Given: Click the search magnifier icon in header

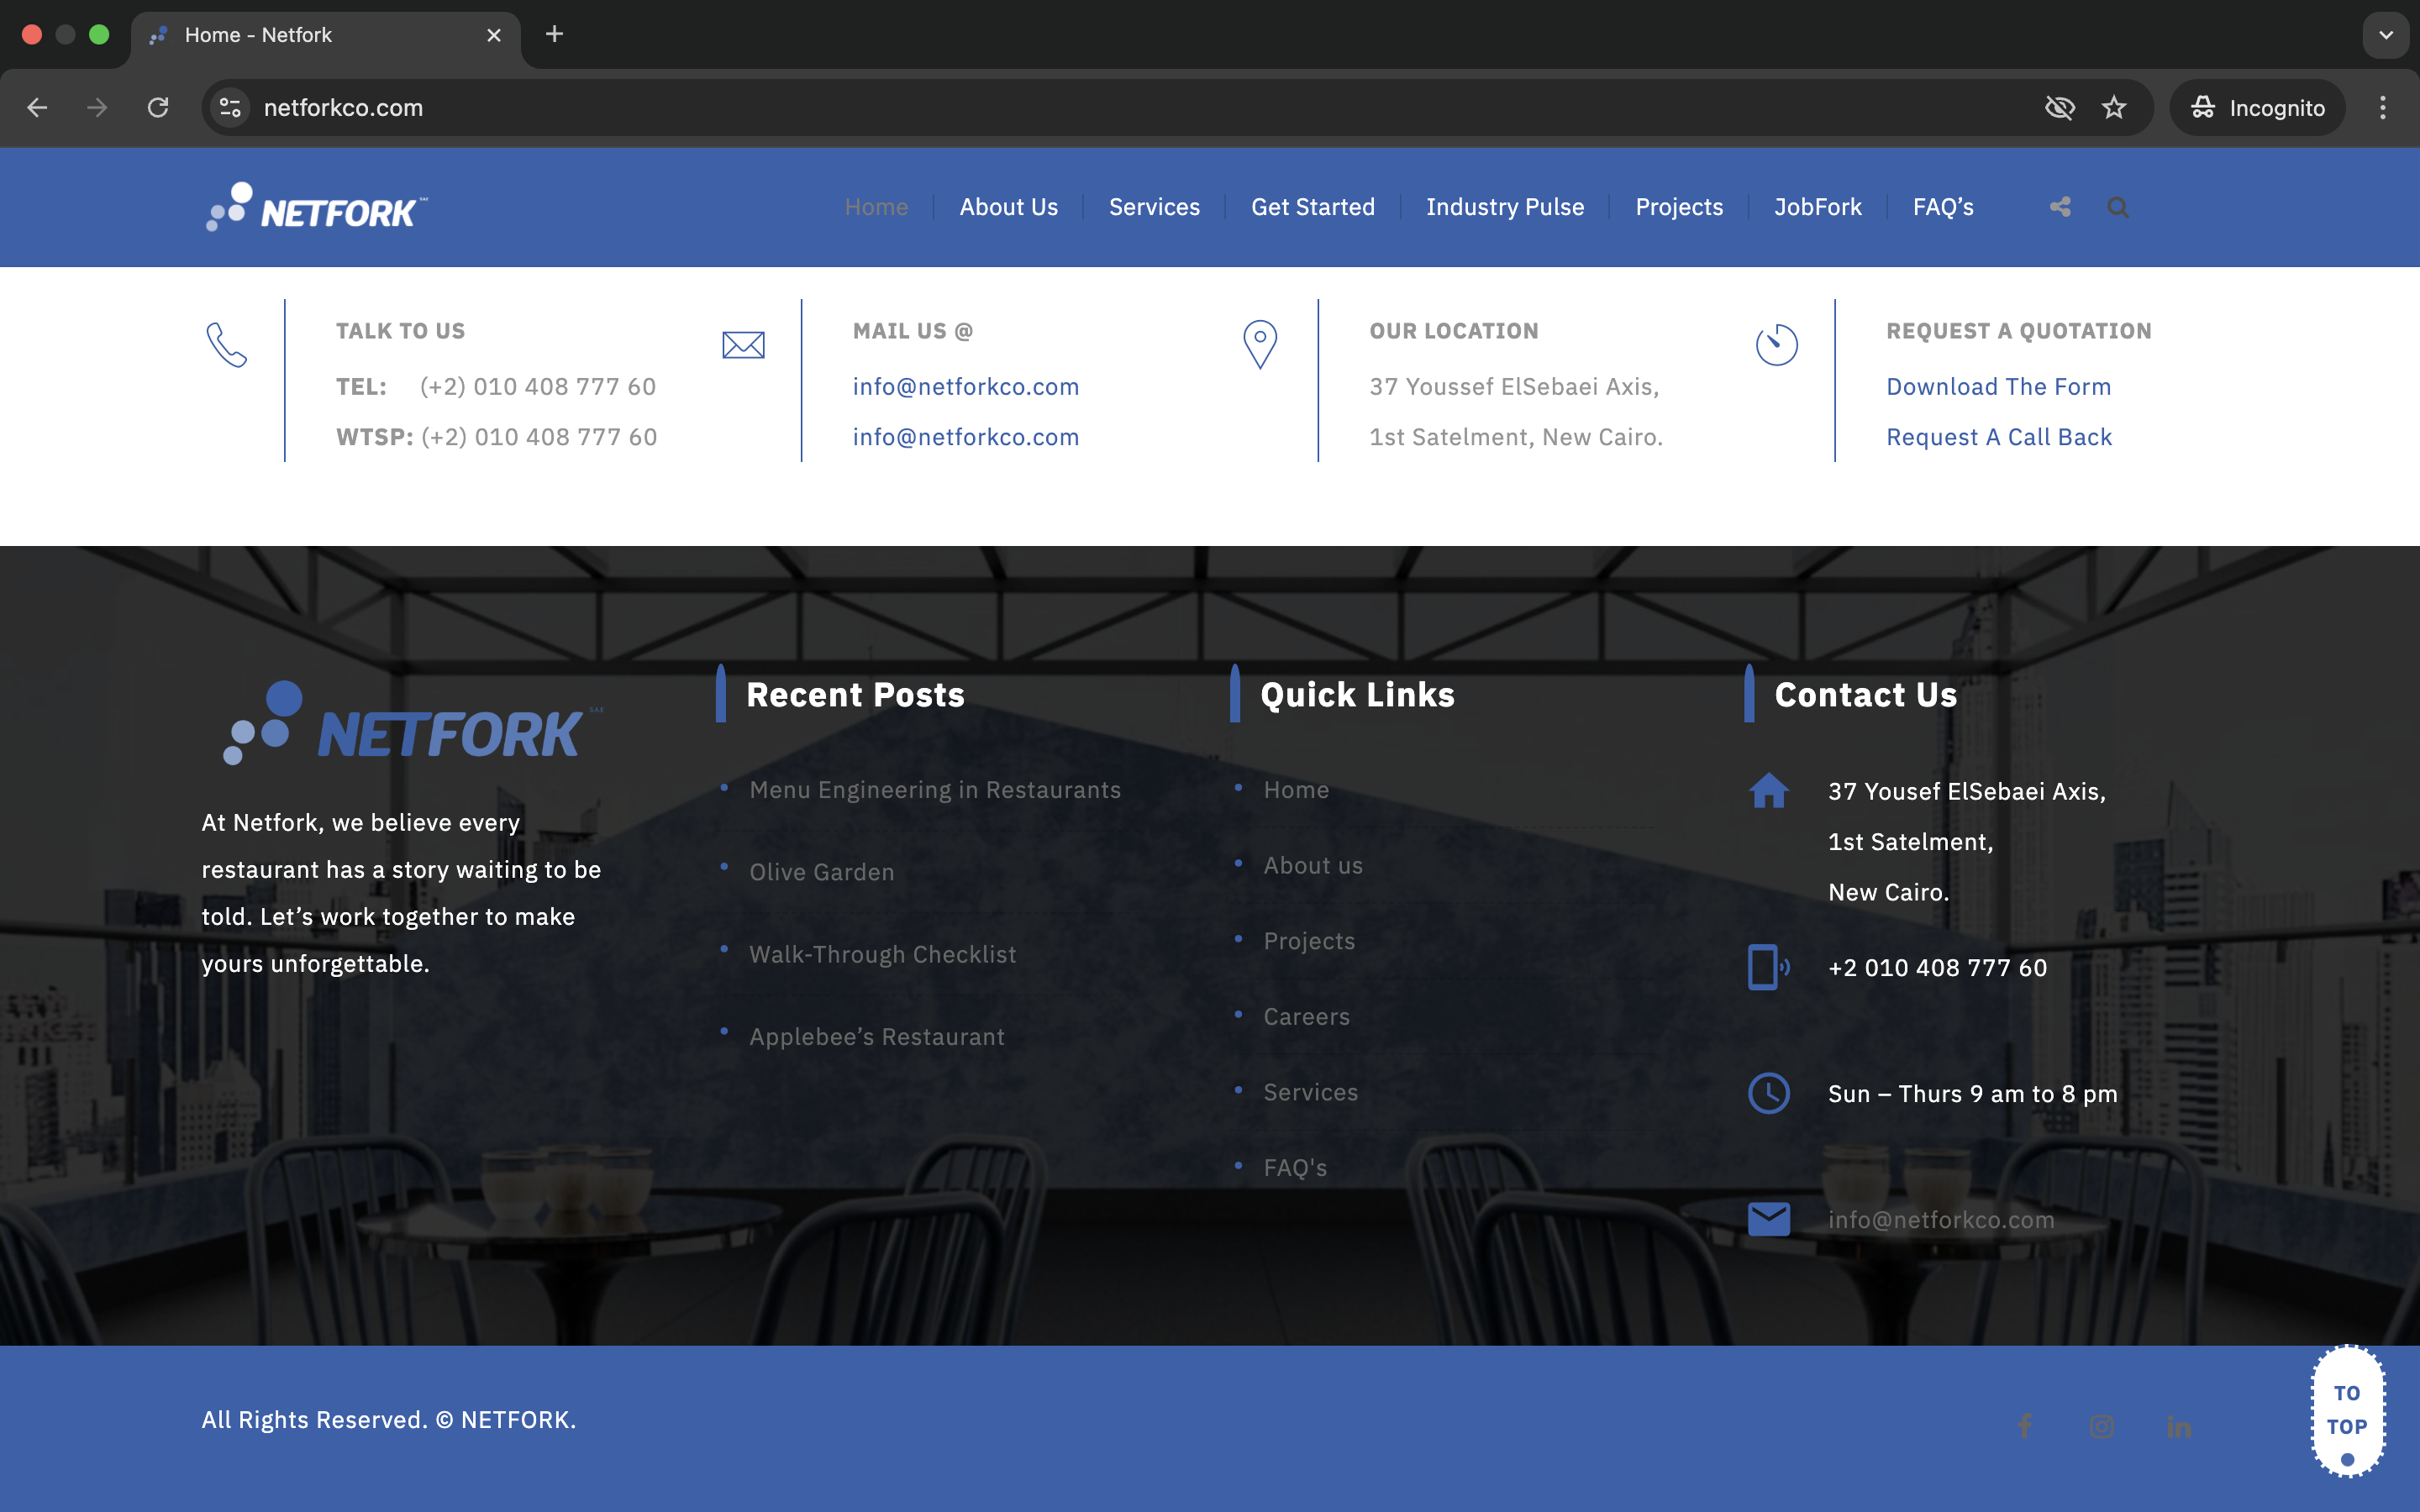Looking at the screenshot, I should (2118, 207).
